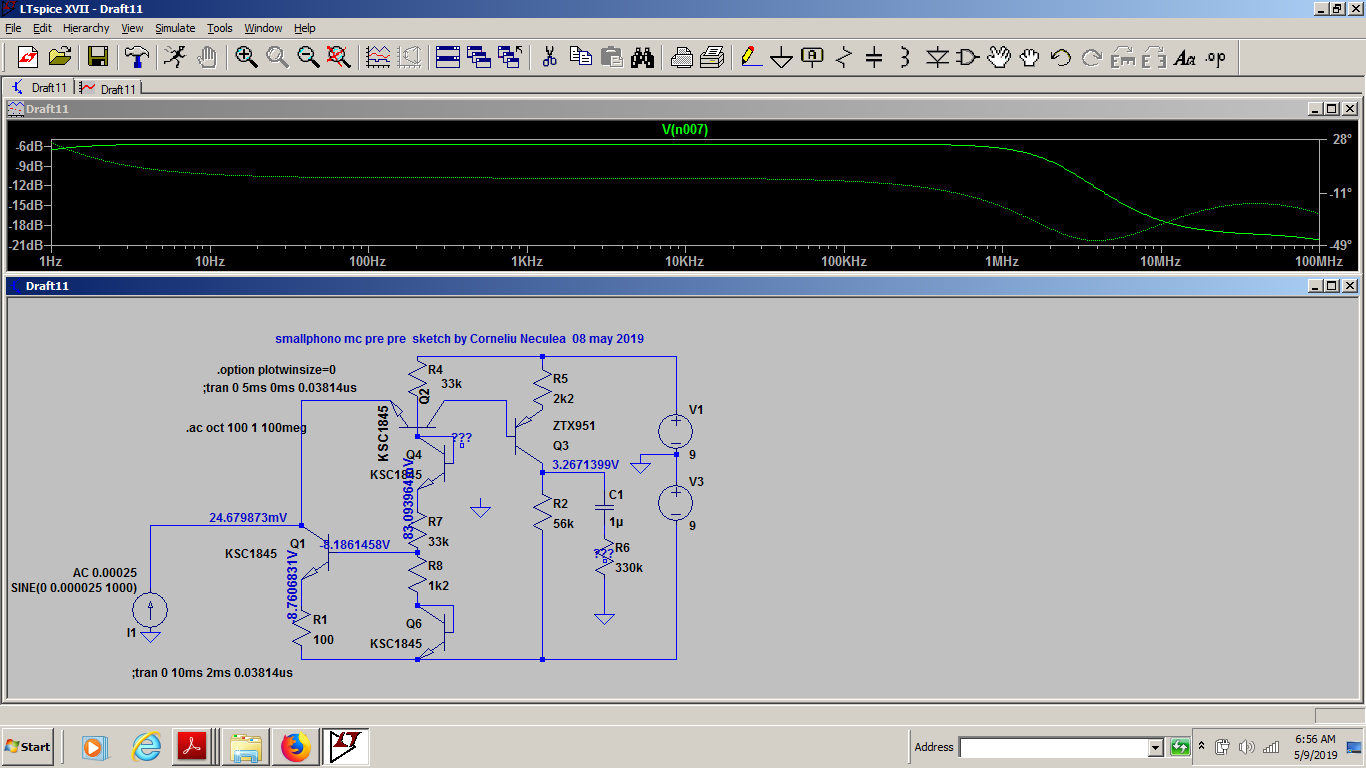Click the 1MHz frequency axis label

pyautogui.click(x=1002, y=261)
